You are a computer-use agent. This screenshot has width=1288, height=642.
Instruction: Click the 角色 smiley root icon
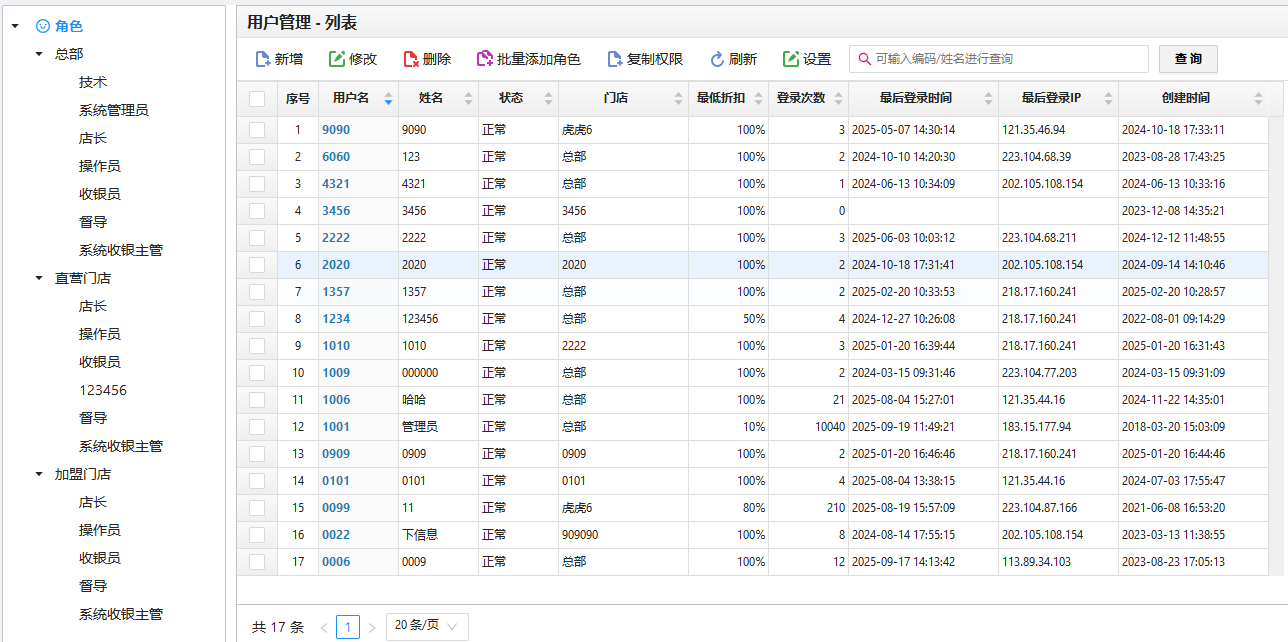42,26
